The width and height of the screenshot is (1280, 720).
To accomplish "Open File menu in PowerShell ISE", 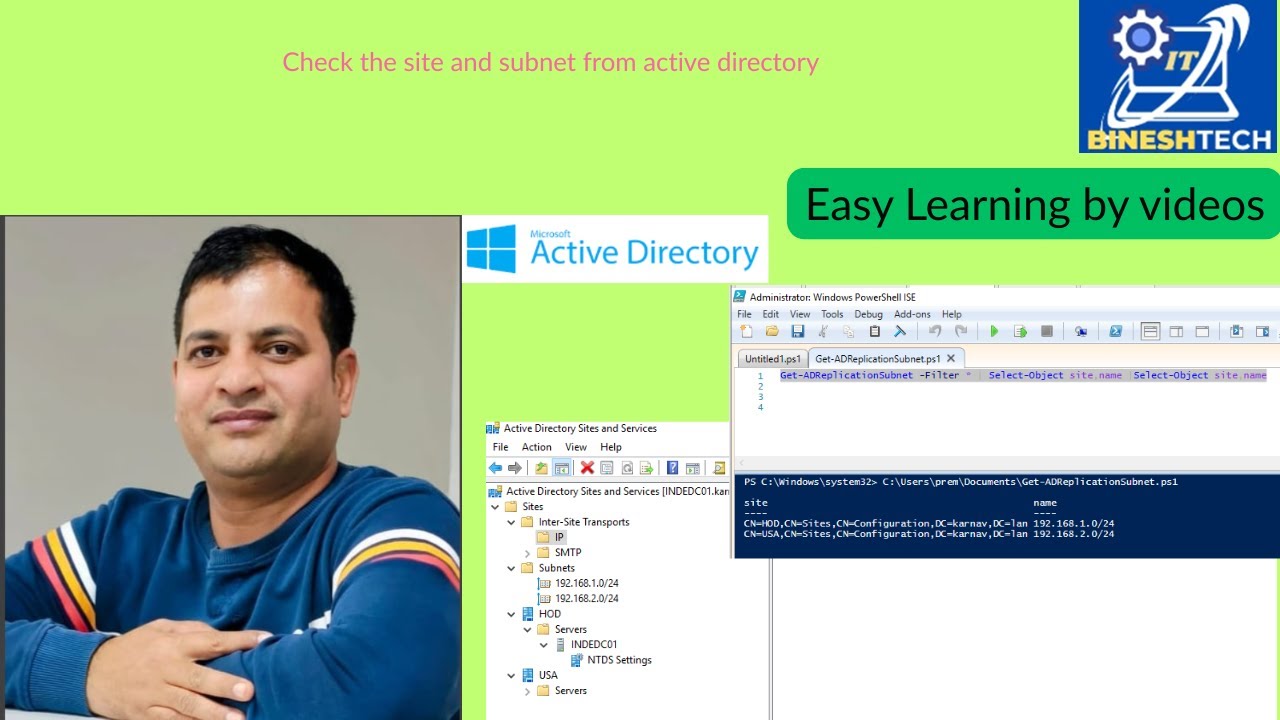I will click(x=744, y=314).
